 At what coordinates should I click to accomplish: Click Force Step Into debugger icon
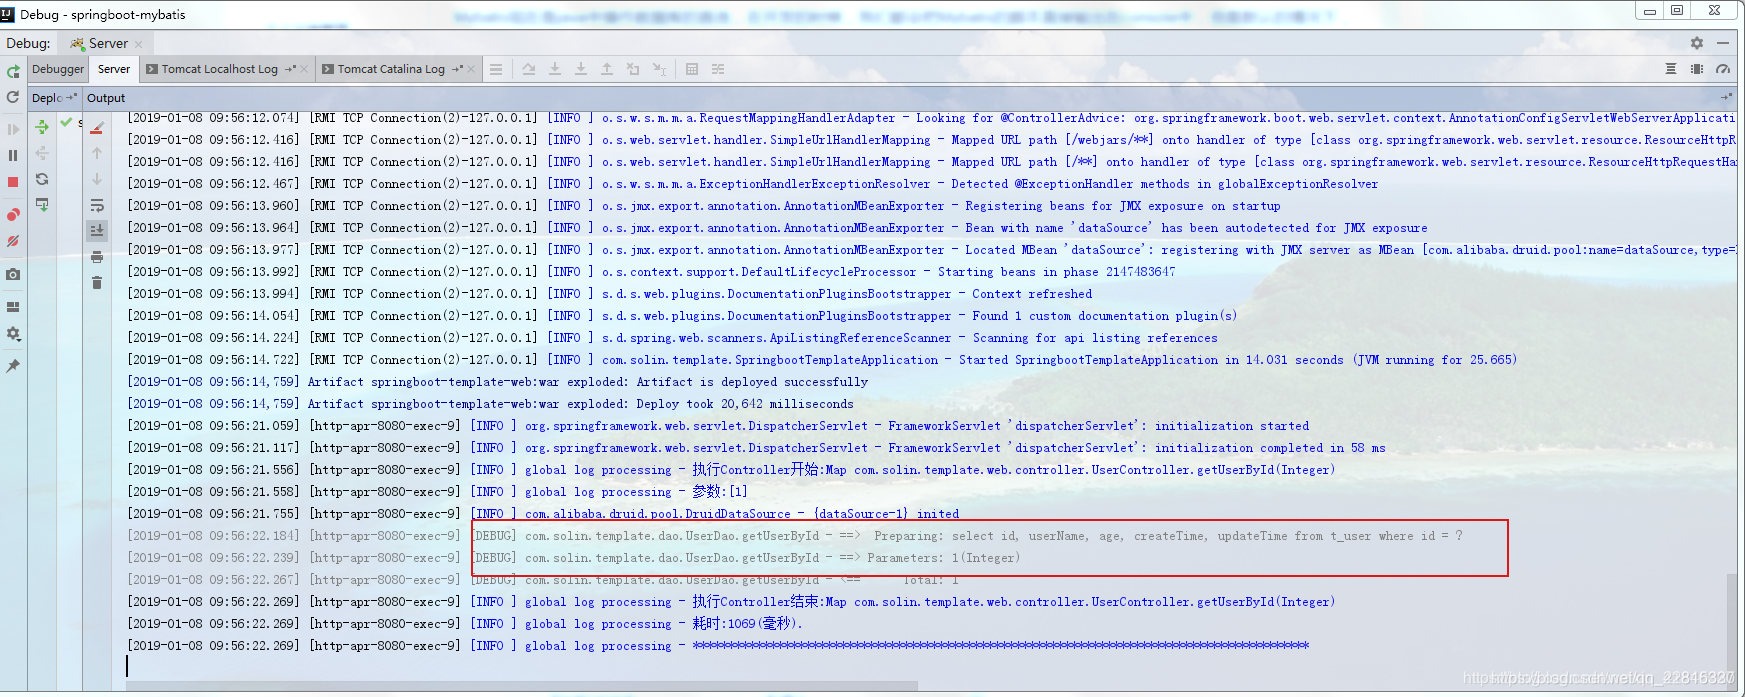pyautogui.click(x=581, y=69)
